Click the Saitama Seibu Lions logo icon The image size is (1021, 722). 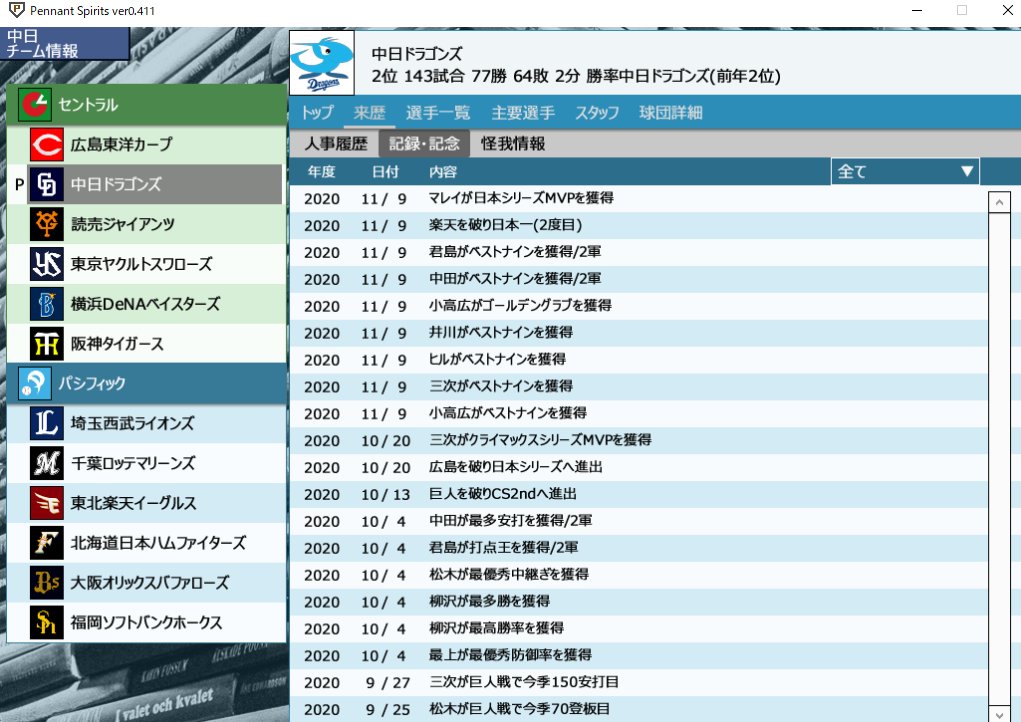47,423
